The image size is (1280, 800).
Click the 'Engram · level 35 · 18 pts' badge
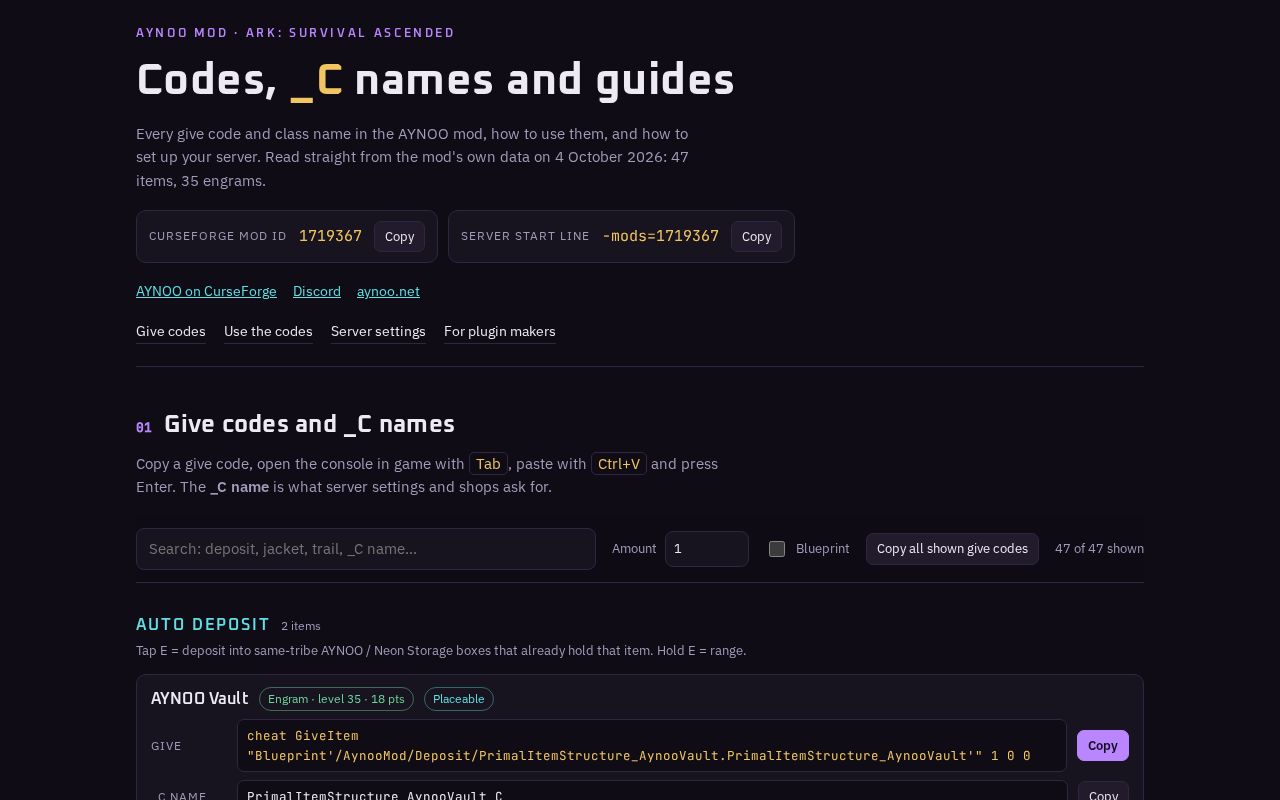click(x=336, y=699)
